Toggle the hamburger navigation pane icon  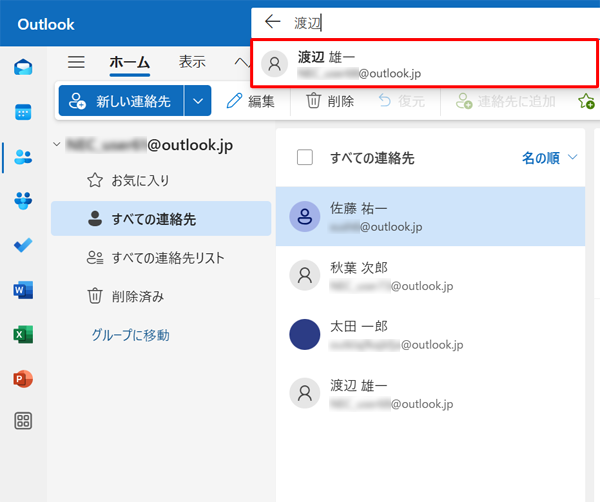coord(76,62)
